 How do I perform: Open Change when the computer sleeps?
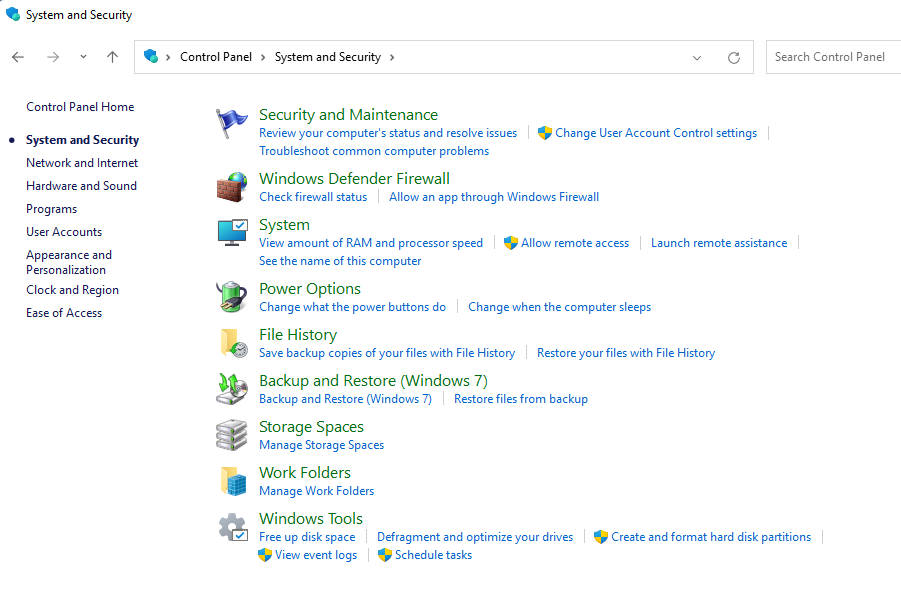point(559,307)
